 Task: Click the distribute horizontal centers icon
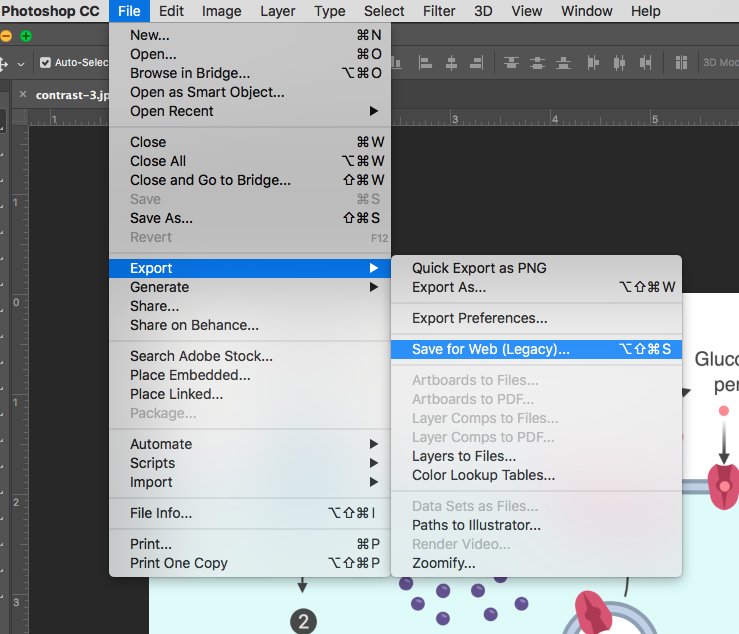coord(619,62)
